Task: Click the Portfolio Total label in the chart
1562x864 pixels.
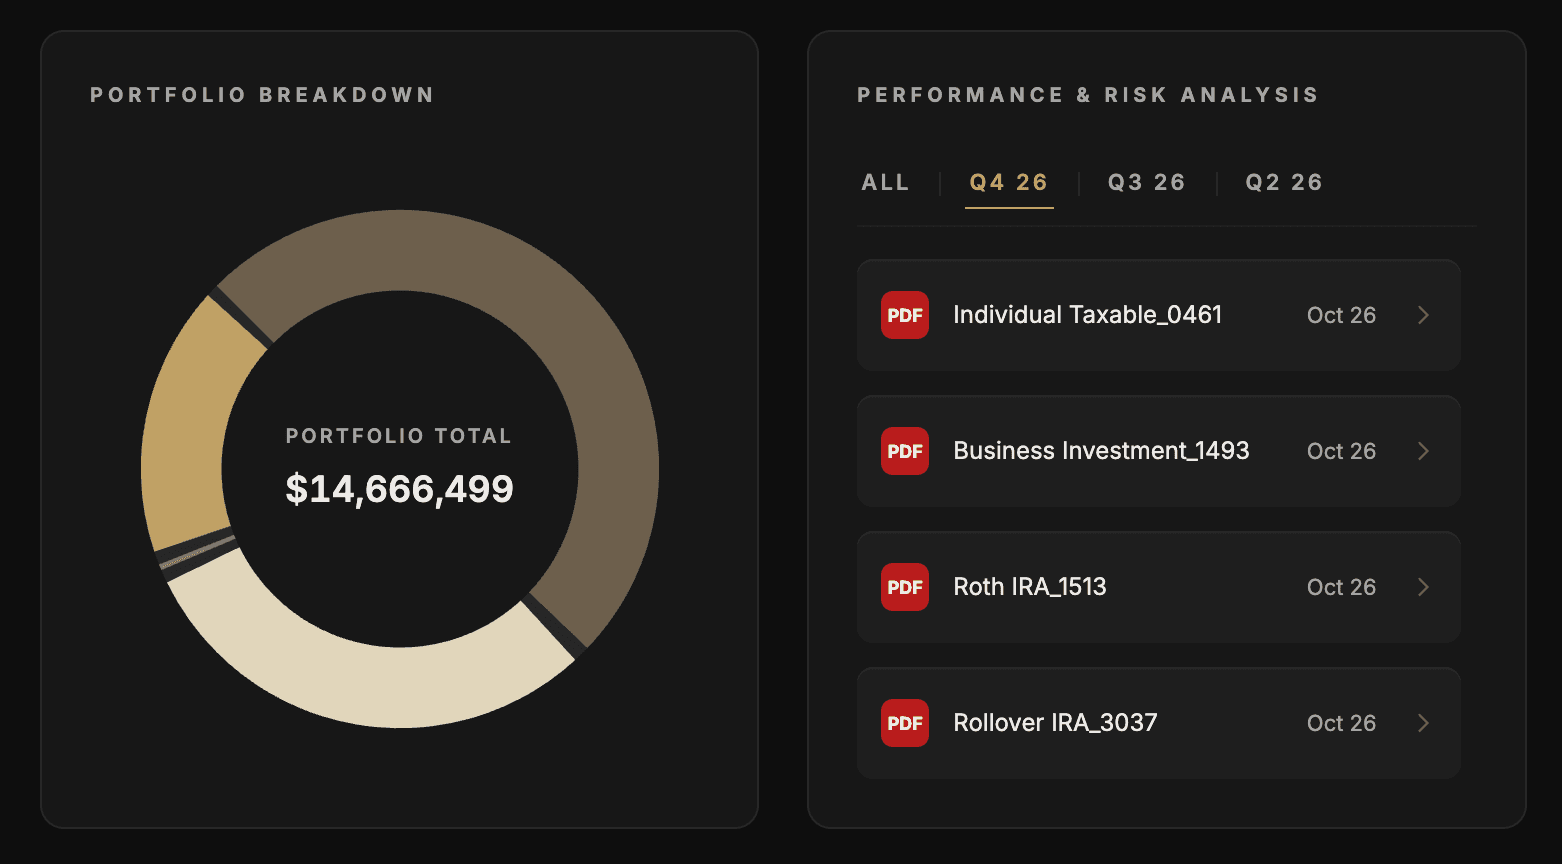Action: [x=399, y=436]
